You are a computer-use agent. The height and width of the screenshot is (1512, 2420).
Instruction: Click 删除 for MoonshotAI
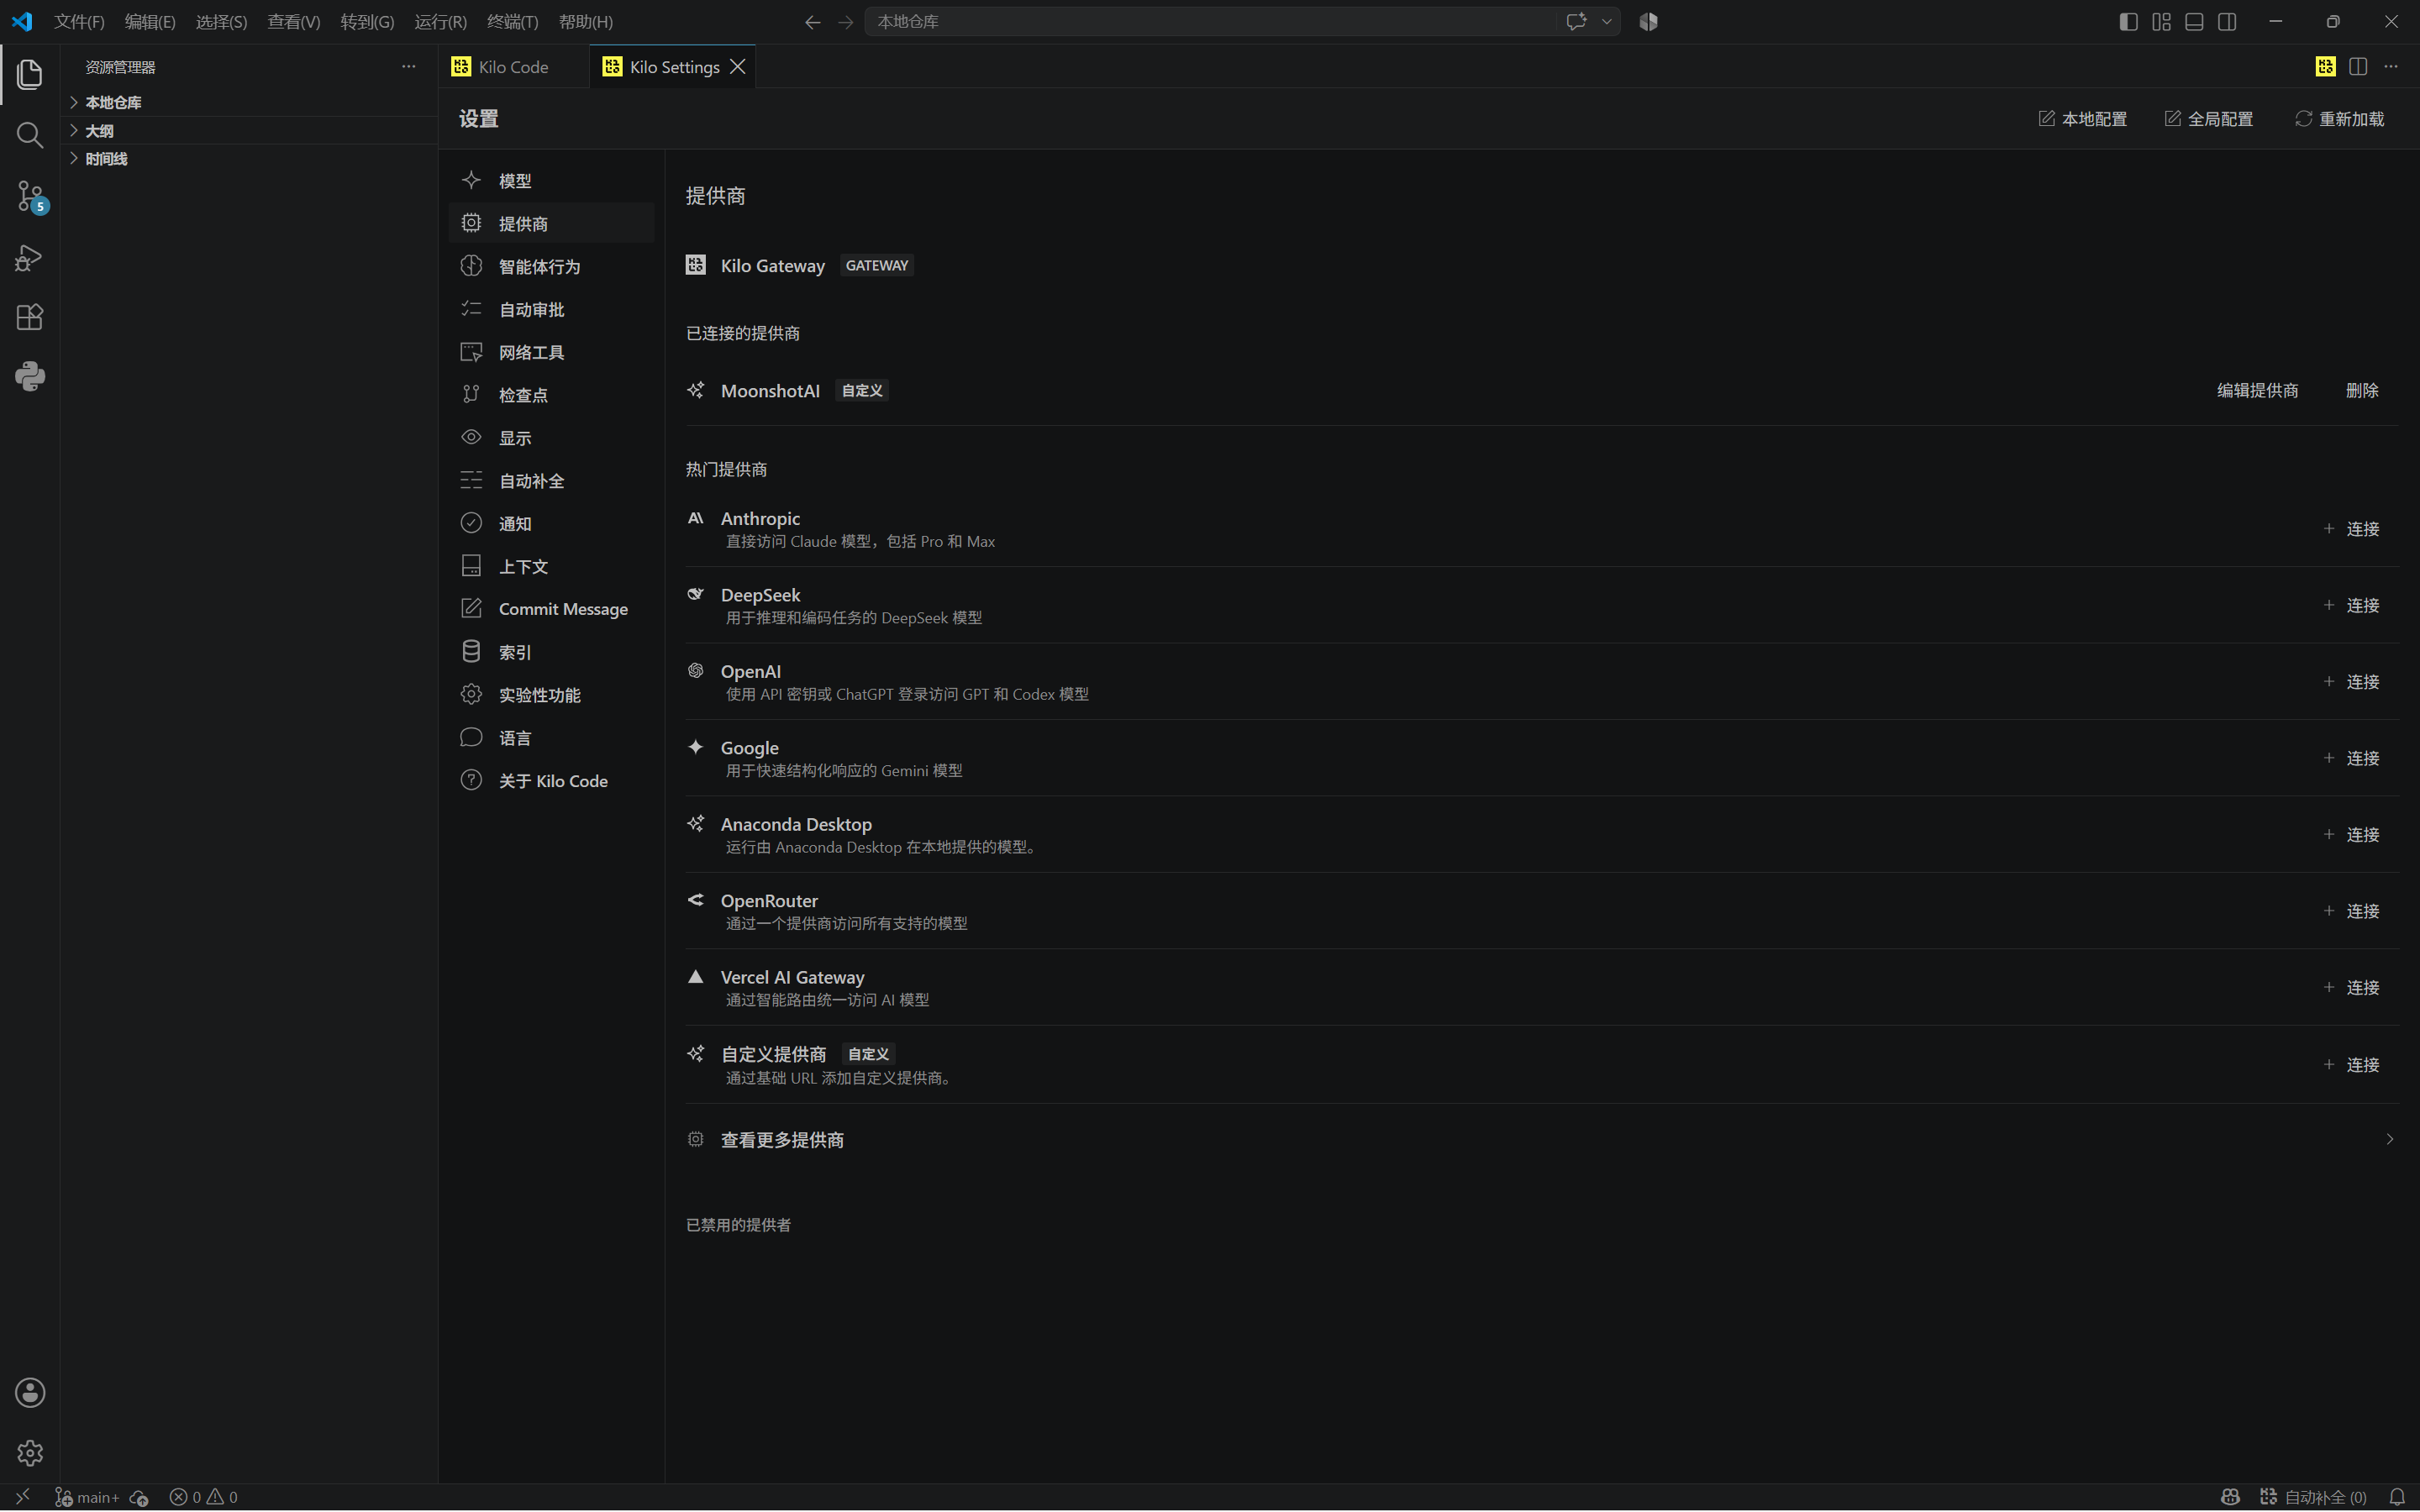2362,390
